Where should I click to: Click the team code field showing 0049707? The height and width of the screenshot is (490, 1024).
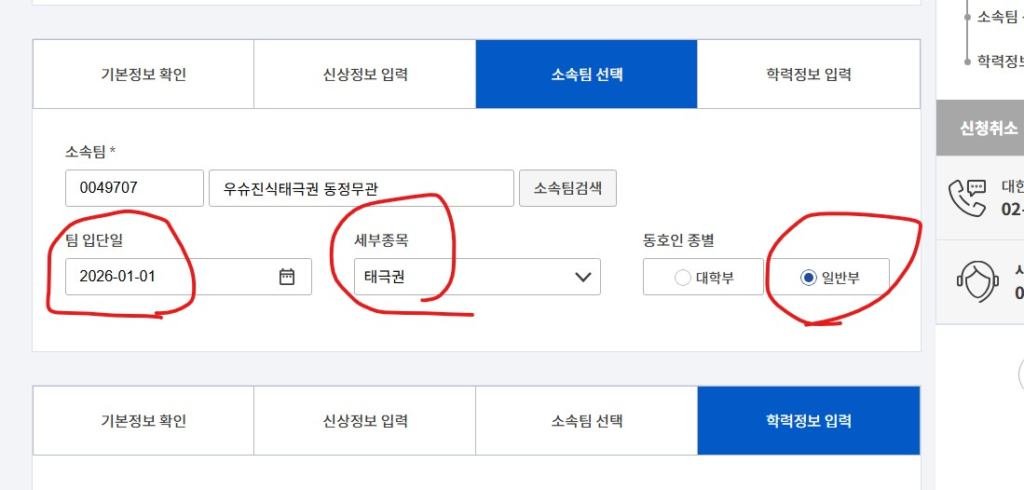pyautogui.click(x=134, y=188)
